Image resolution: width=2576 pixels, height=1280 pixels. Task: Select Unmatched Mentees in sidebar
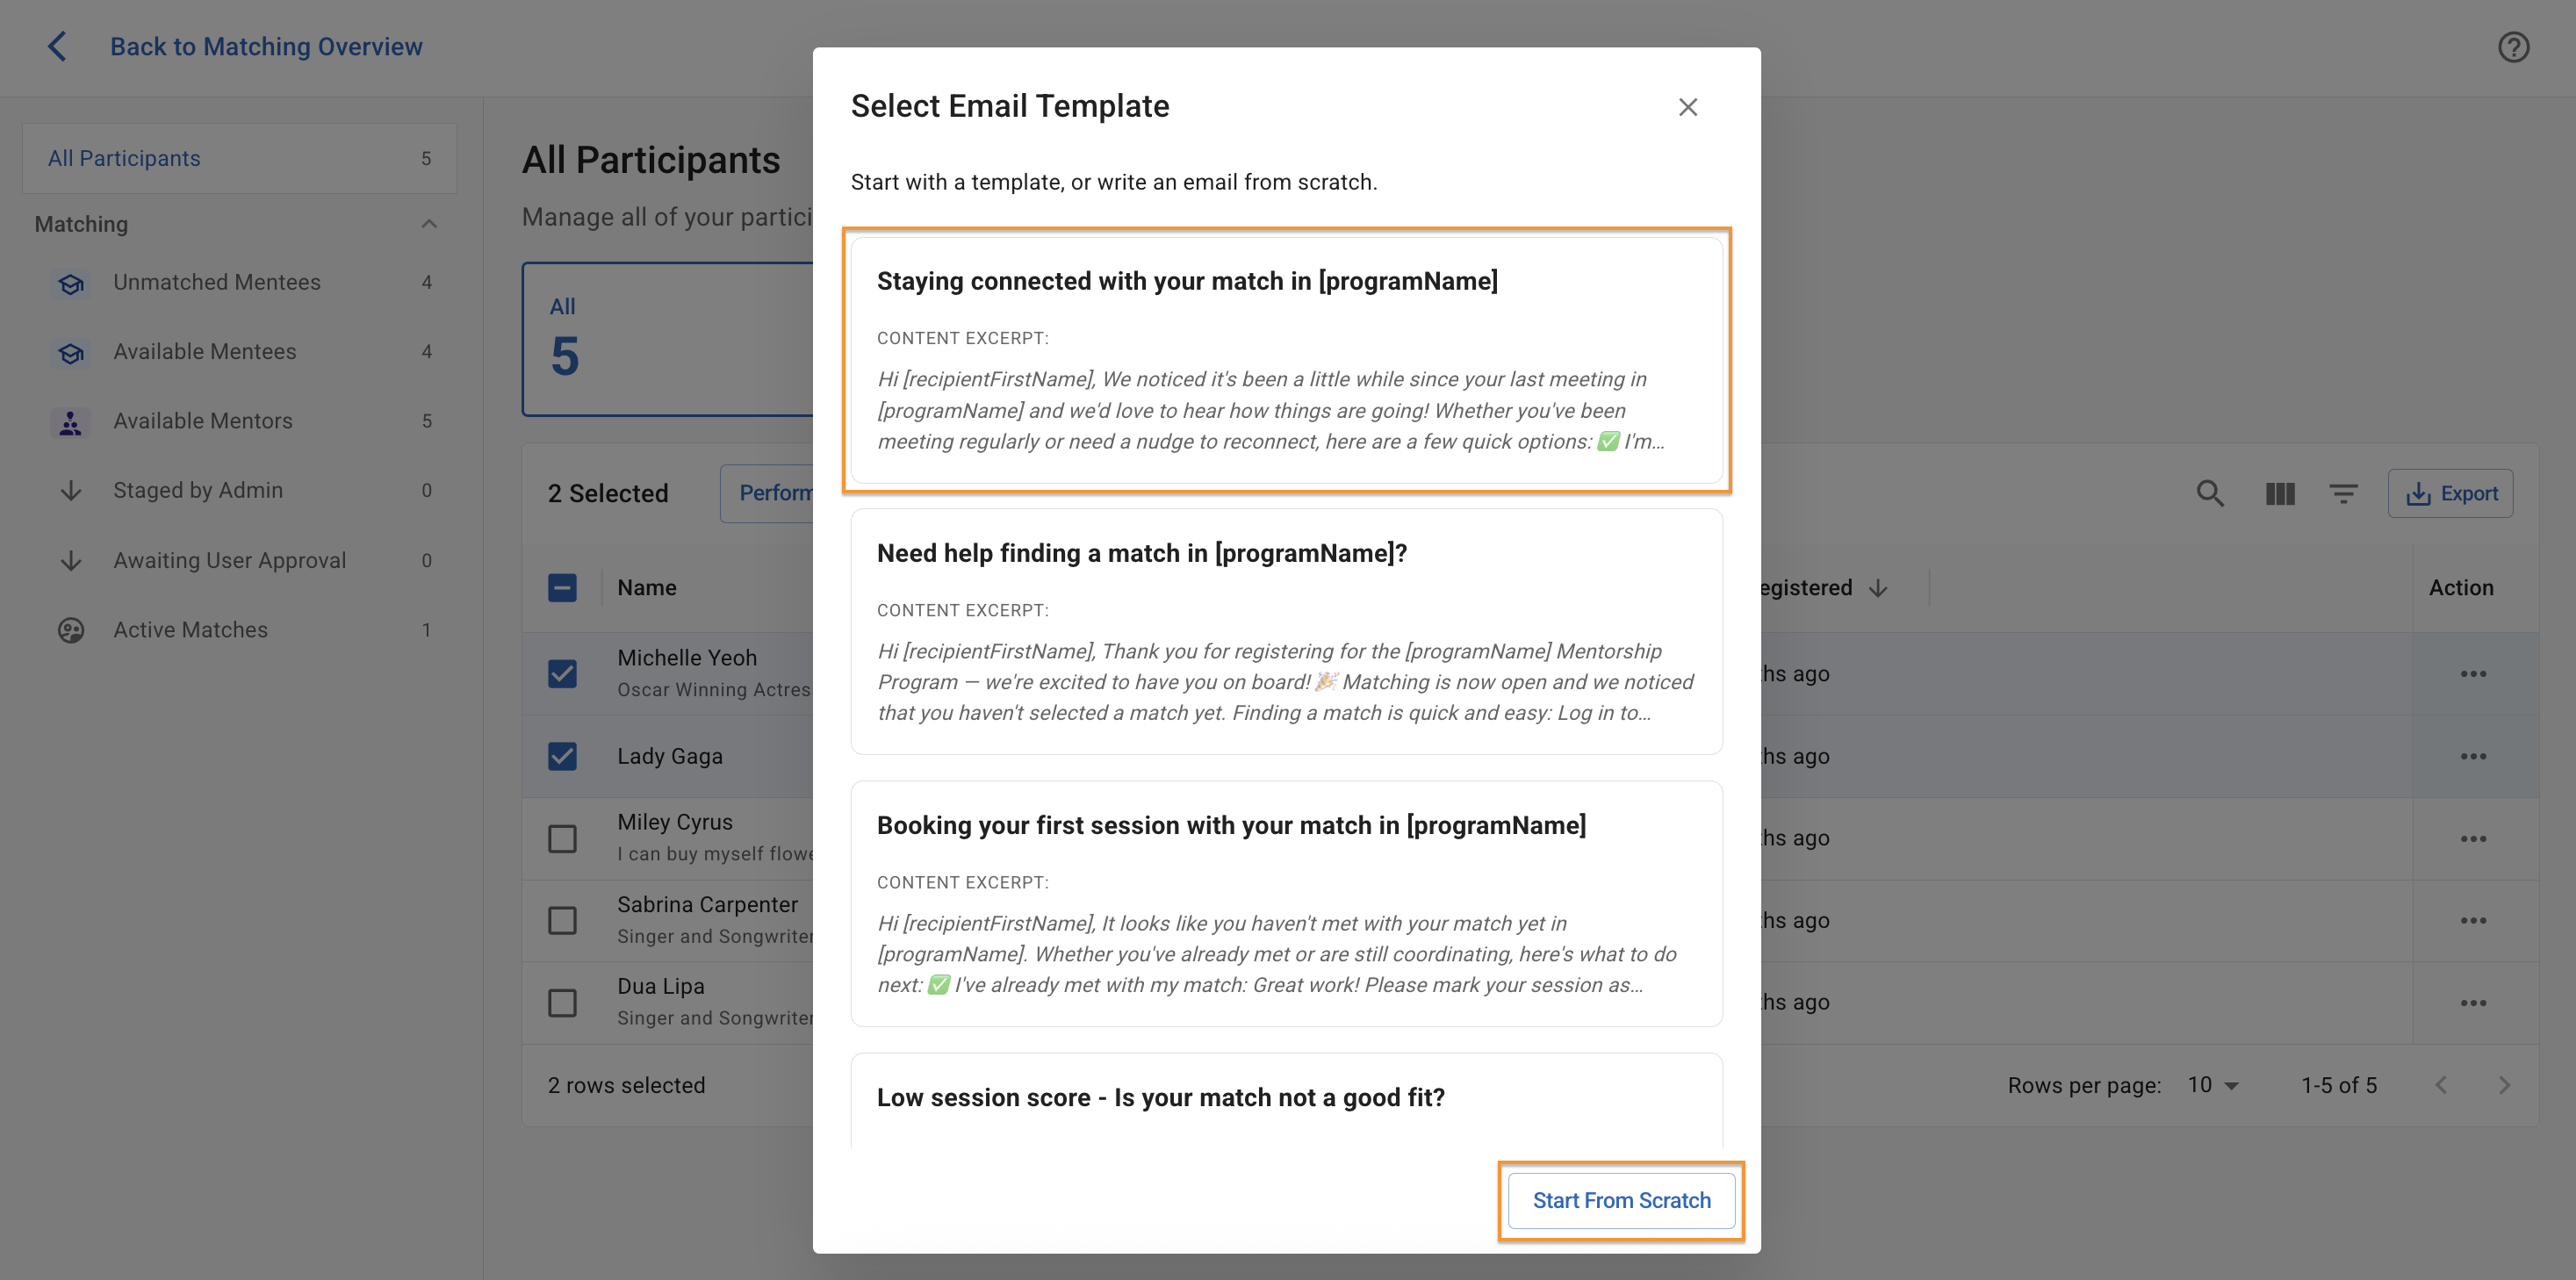pos(217,282)
